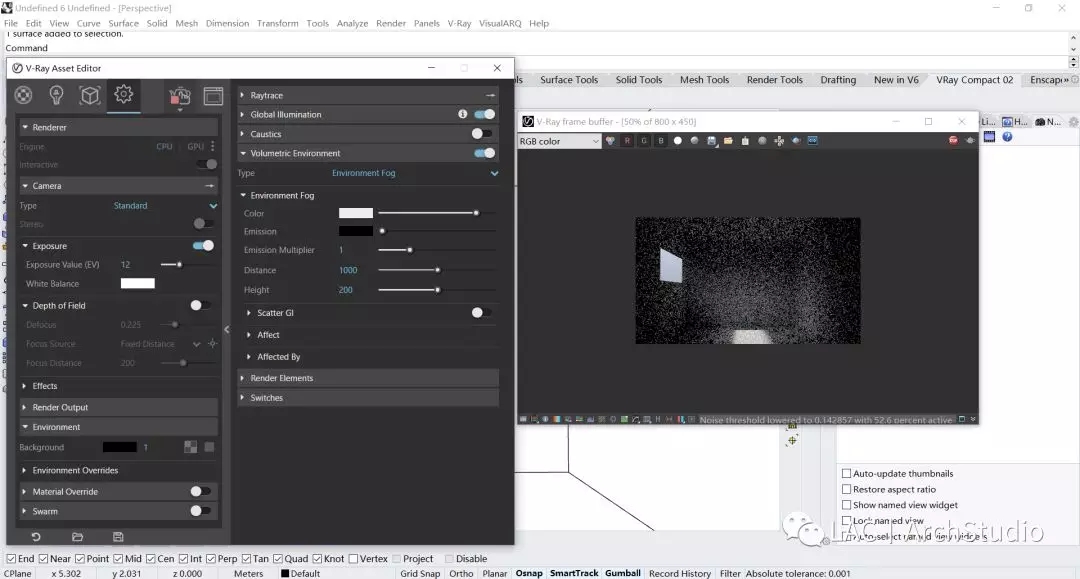Turn off the Exposure toggle
The image size is (1080, 579).
(203, 246)
